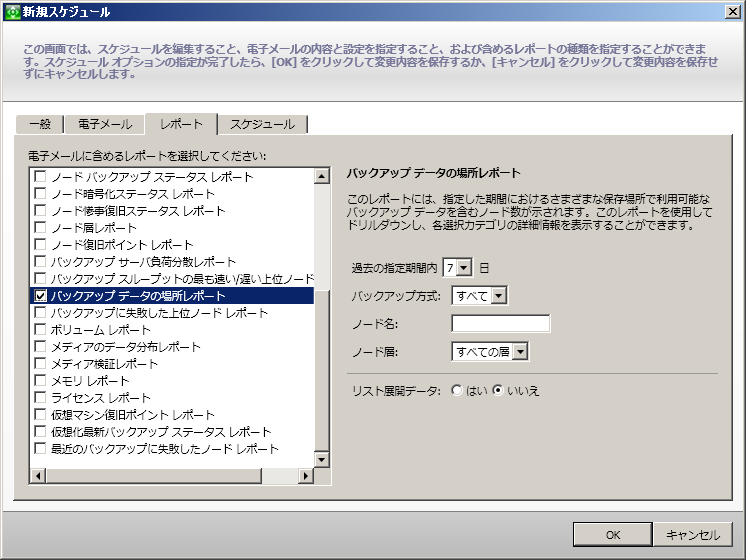The image size is (746, 560).
Task: Select the ボリューム レポート list row text
Action: 101,330
